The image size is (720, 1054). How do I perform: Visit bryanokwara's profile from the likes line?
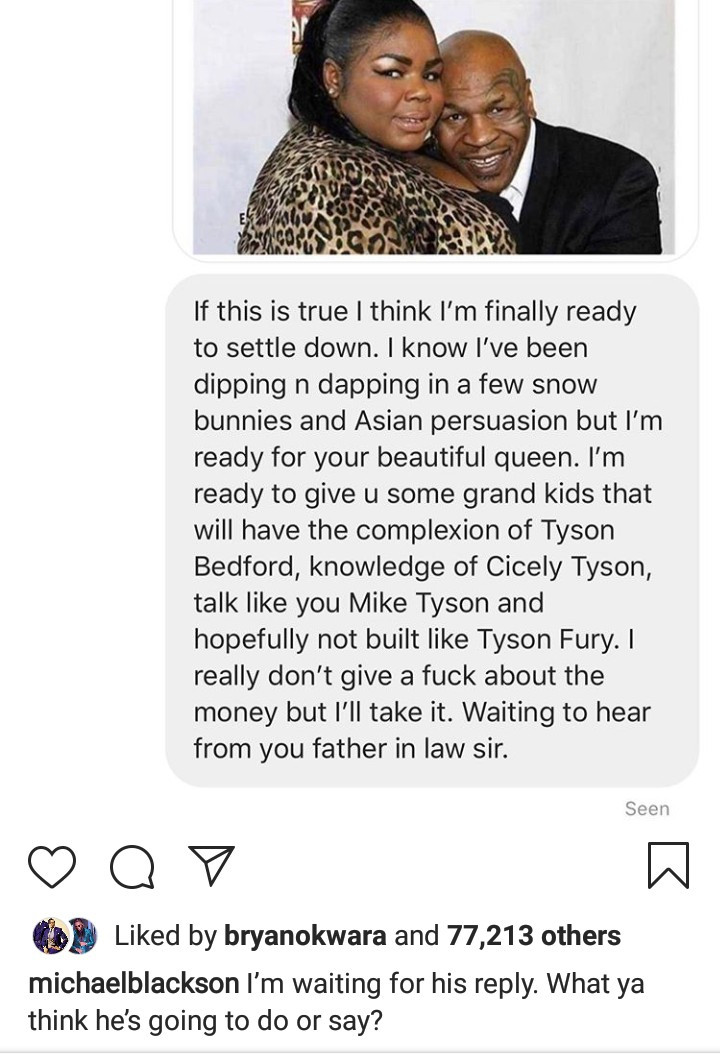(305, 936)
